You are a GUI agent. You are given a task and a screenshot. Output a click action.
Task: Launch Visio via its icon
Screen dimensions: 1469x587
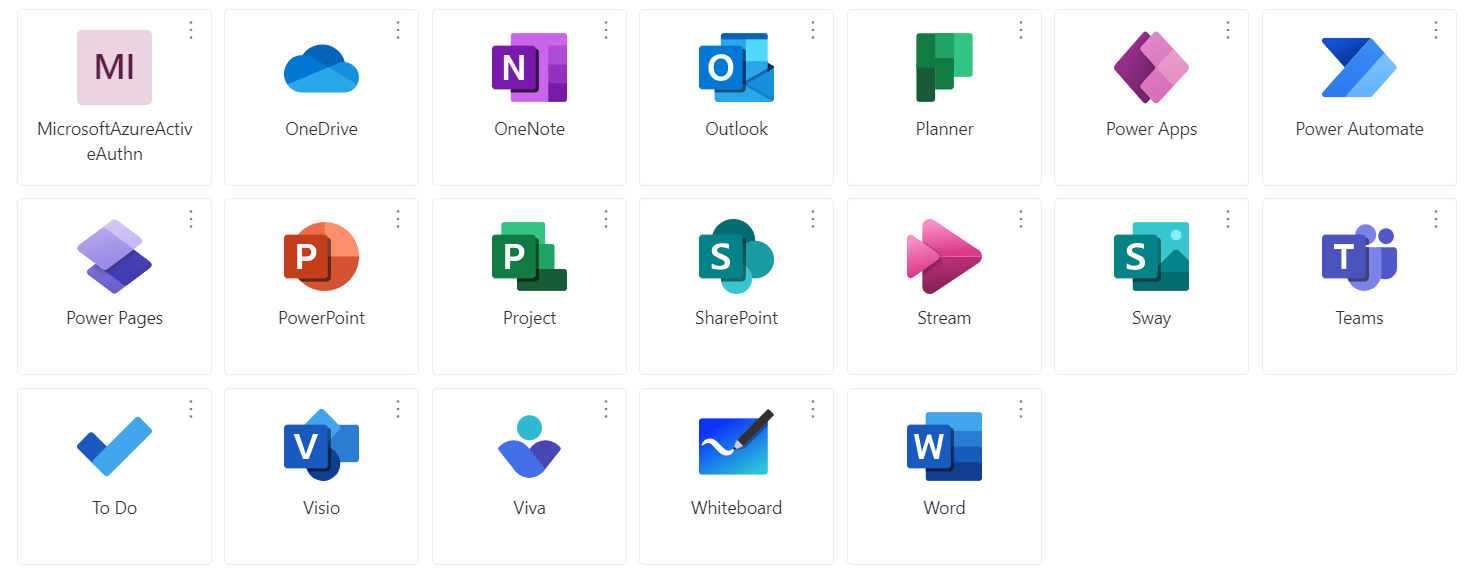[321, 445]
